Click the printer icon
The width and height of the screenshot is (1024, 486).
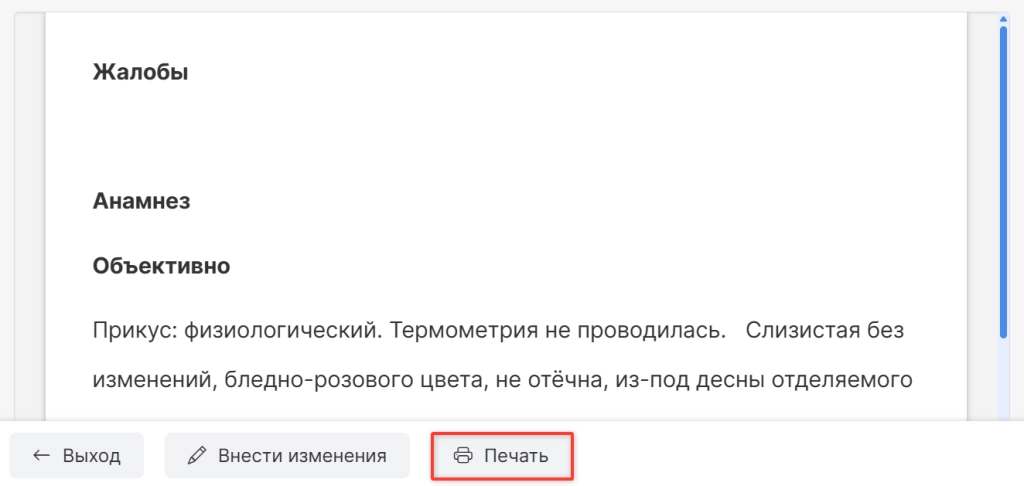click(x=463, y=456)
